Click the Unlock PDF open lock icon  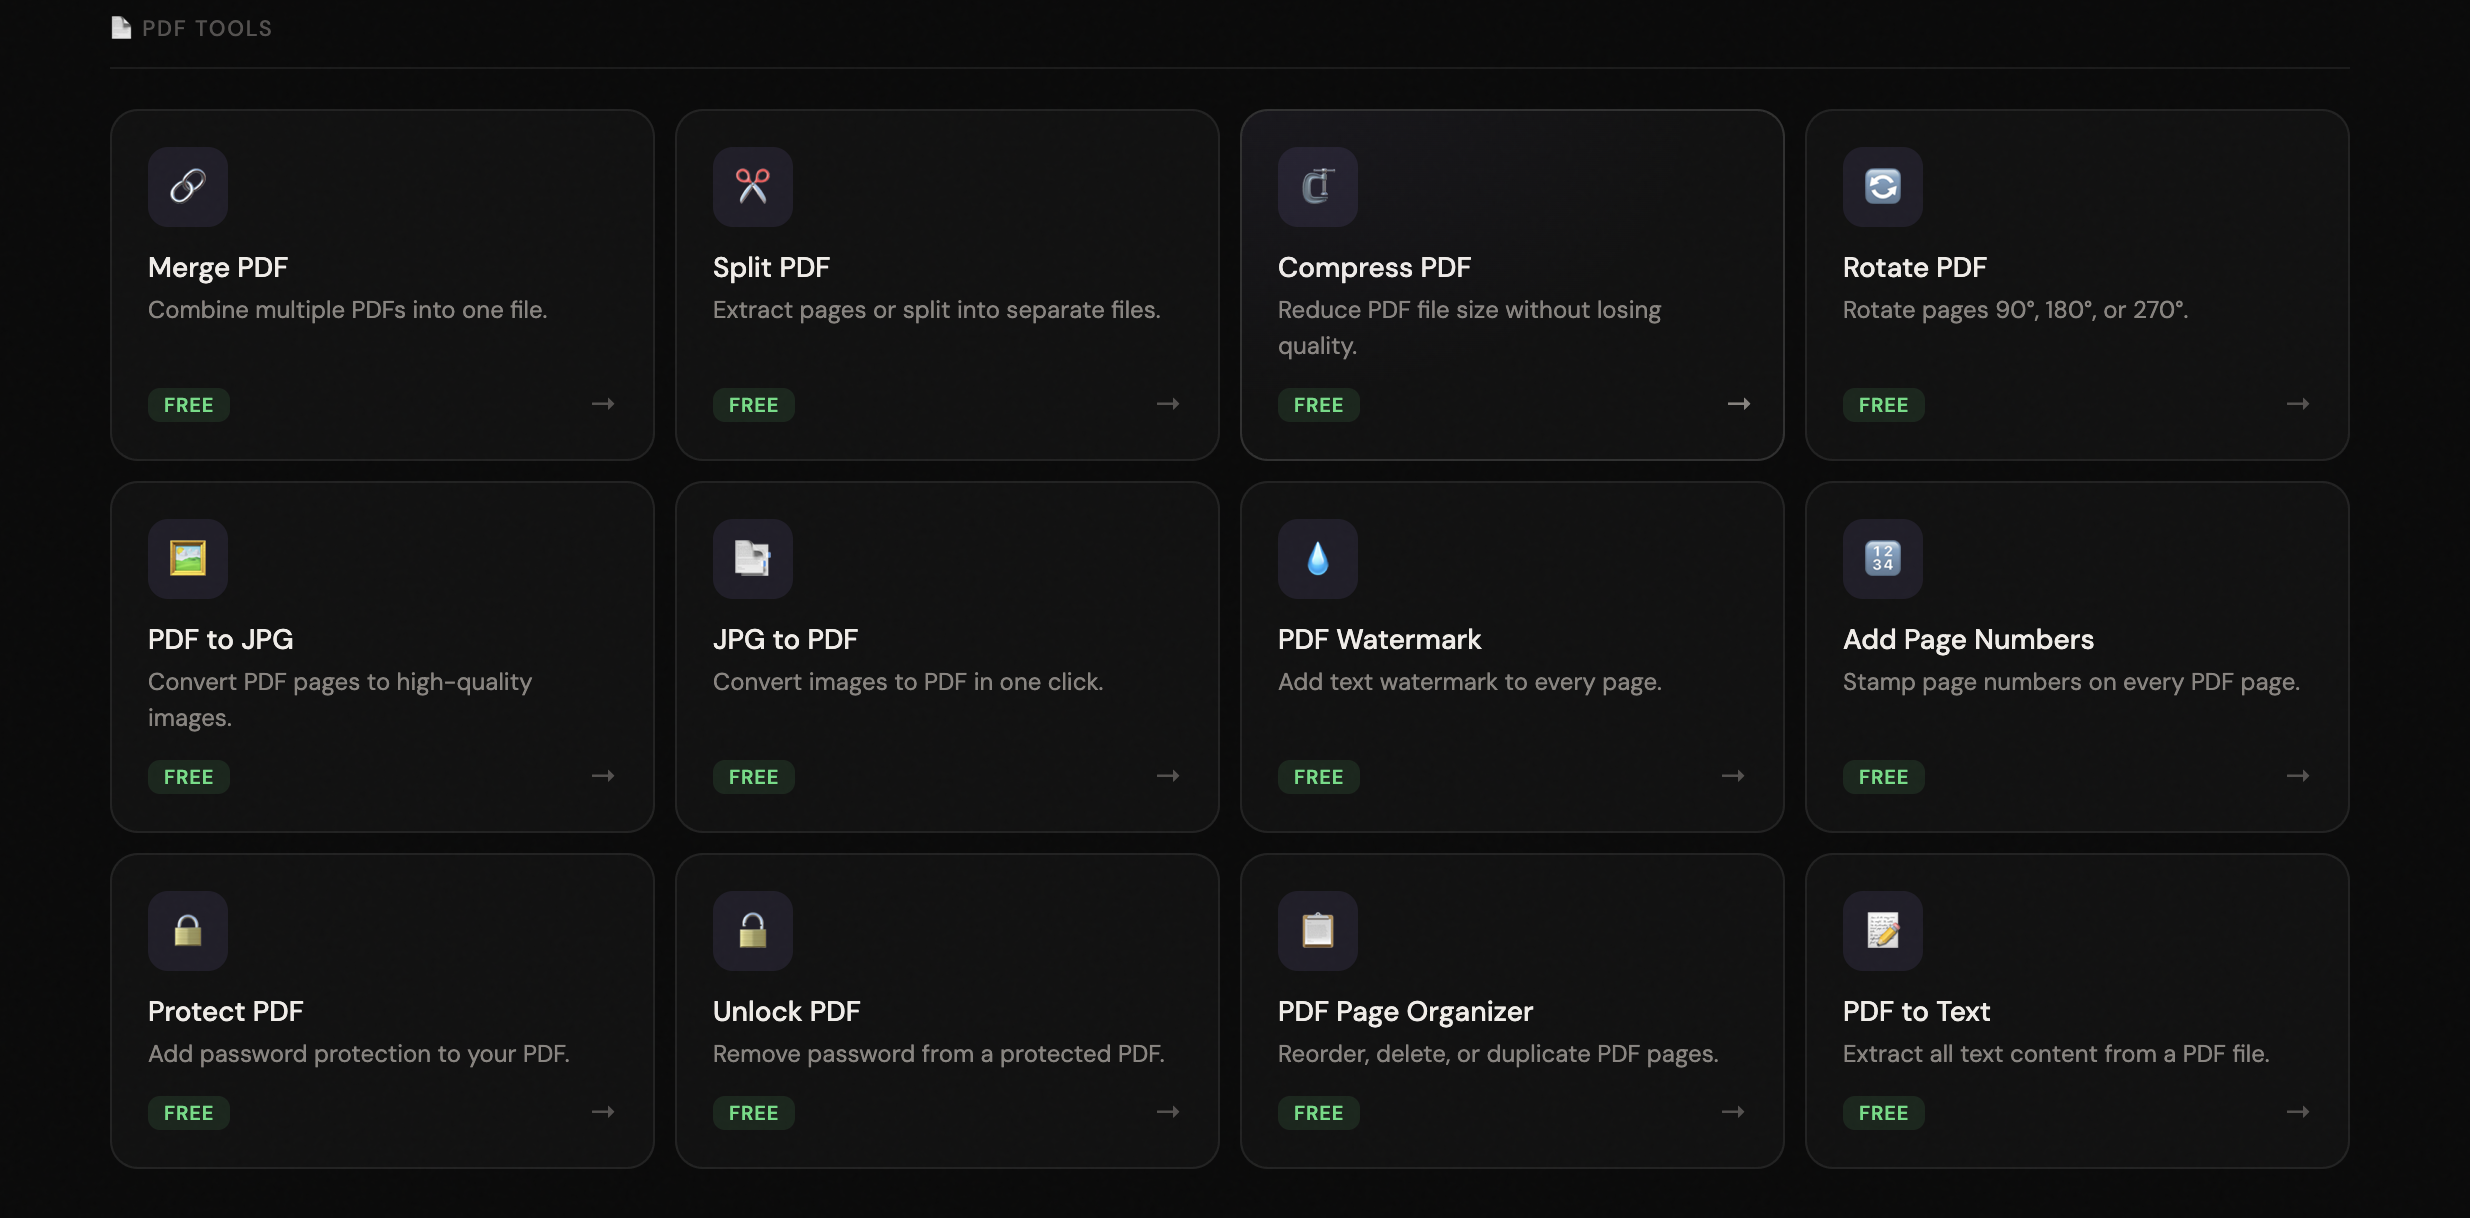(x=753, y=931)
